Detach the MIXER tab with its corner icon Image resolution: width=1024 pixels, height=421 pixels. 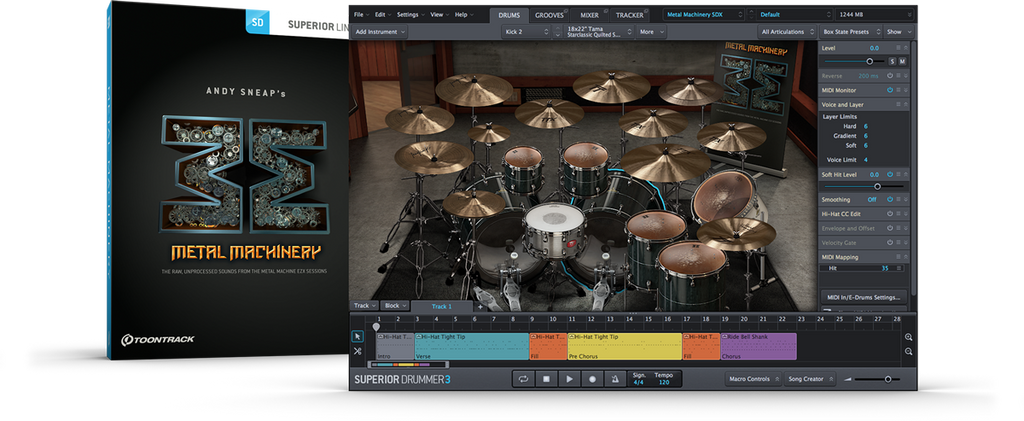point(606,10)
